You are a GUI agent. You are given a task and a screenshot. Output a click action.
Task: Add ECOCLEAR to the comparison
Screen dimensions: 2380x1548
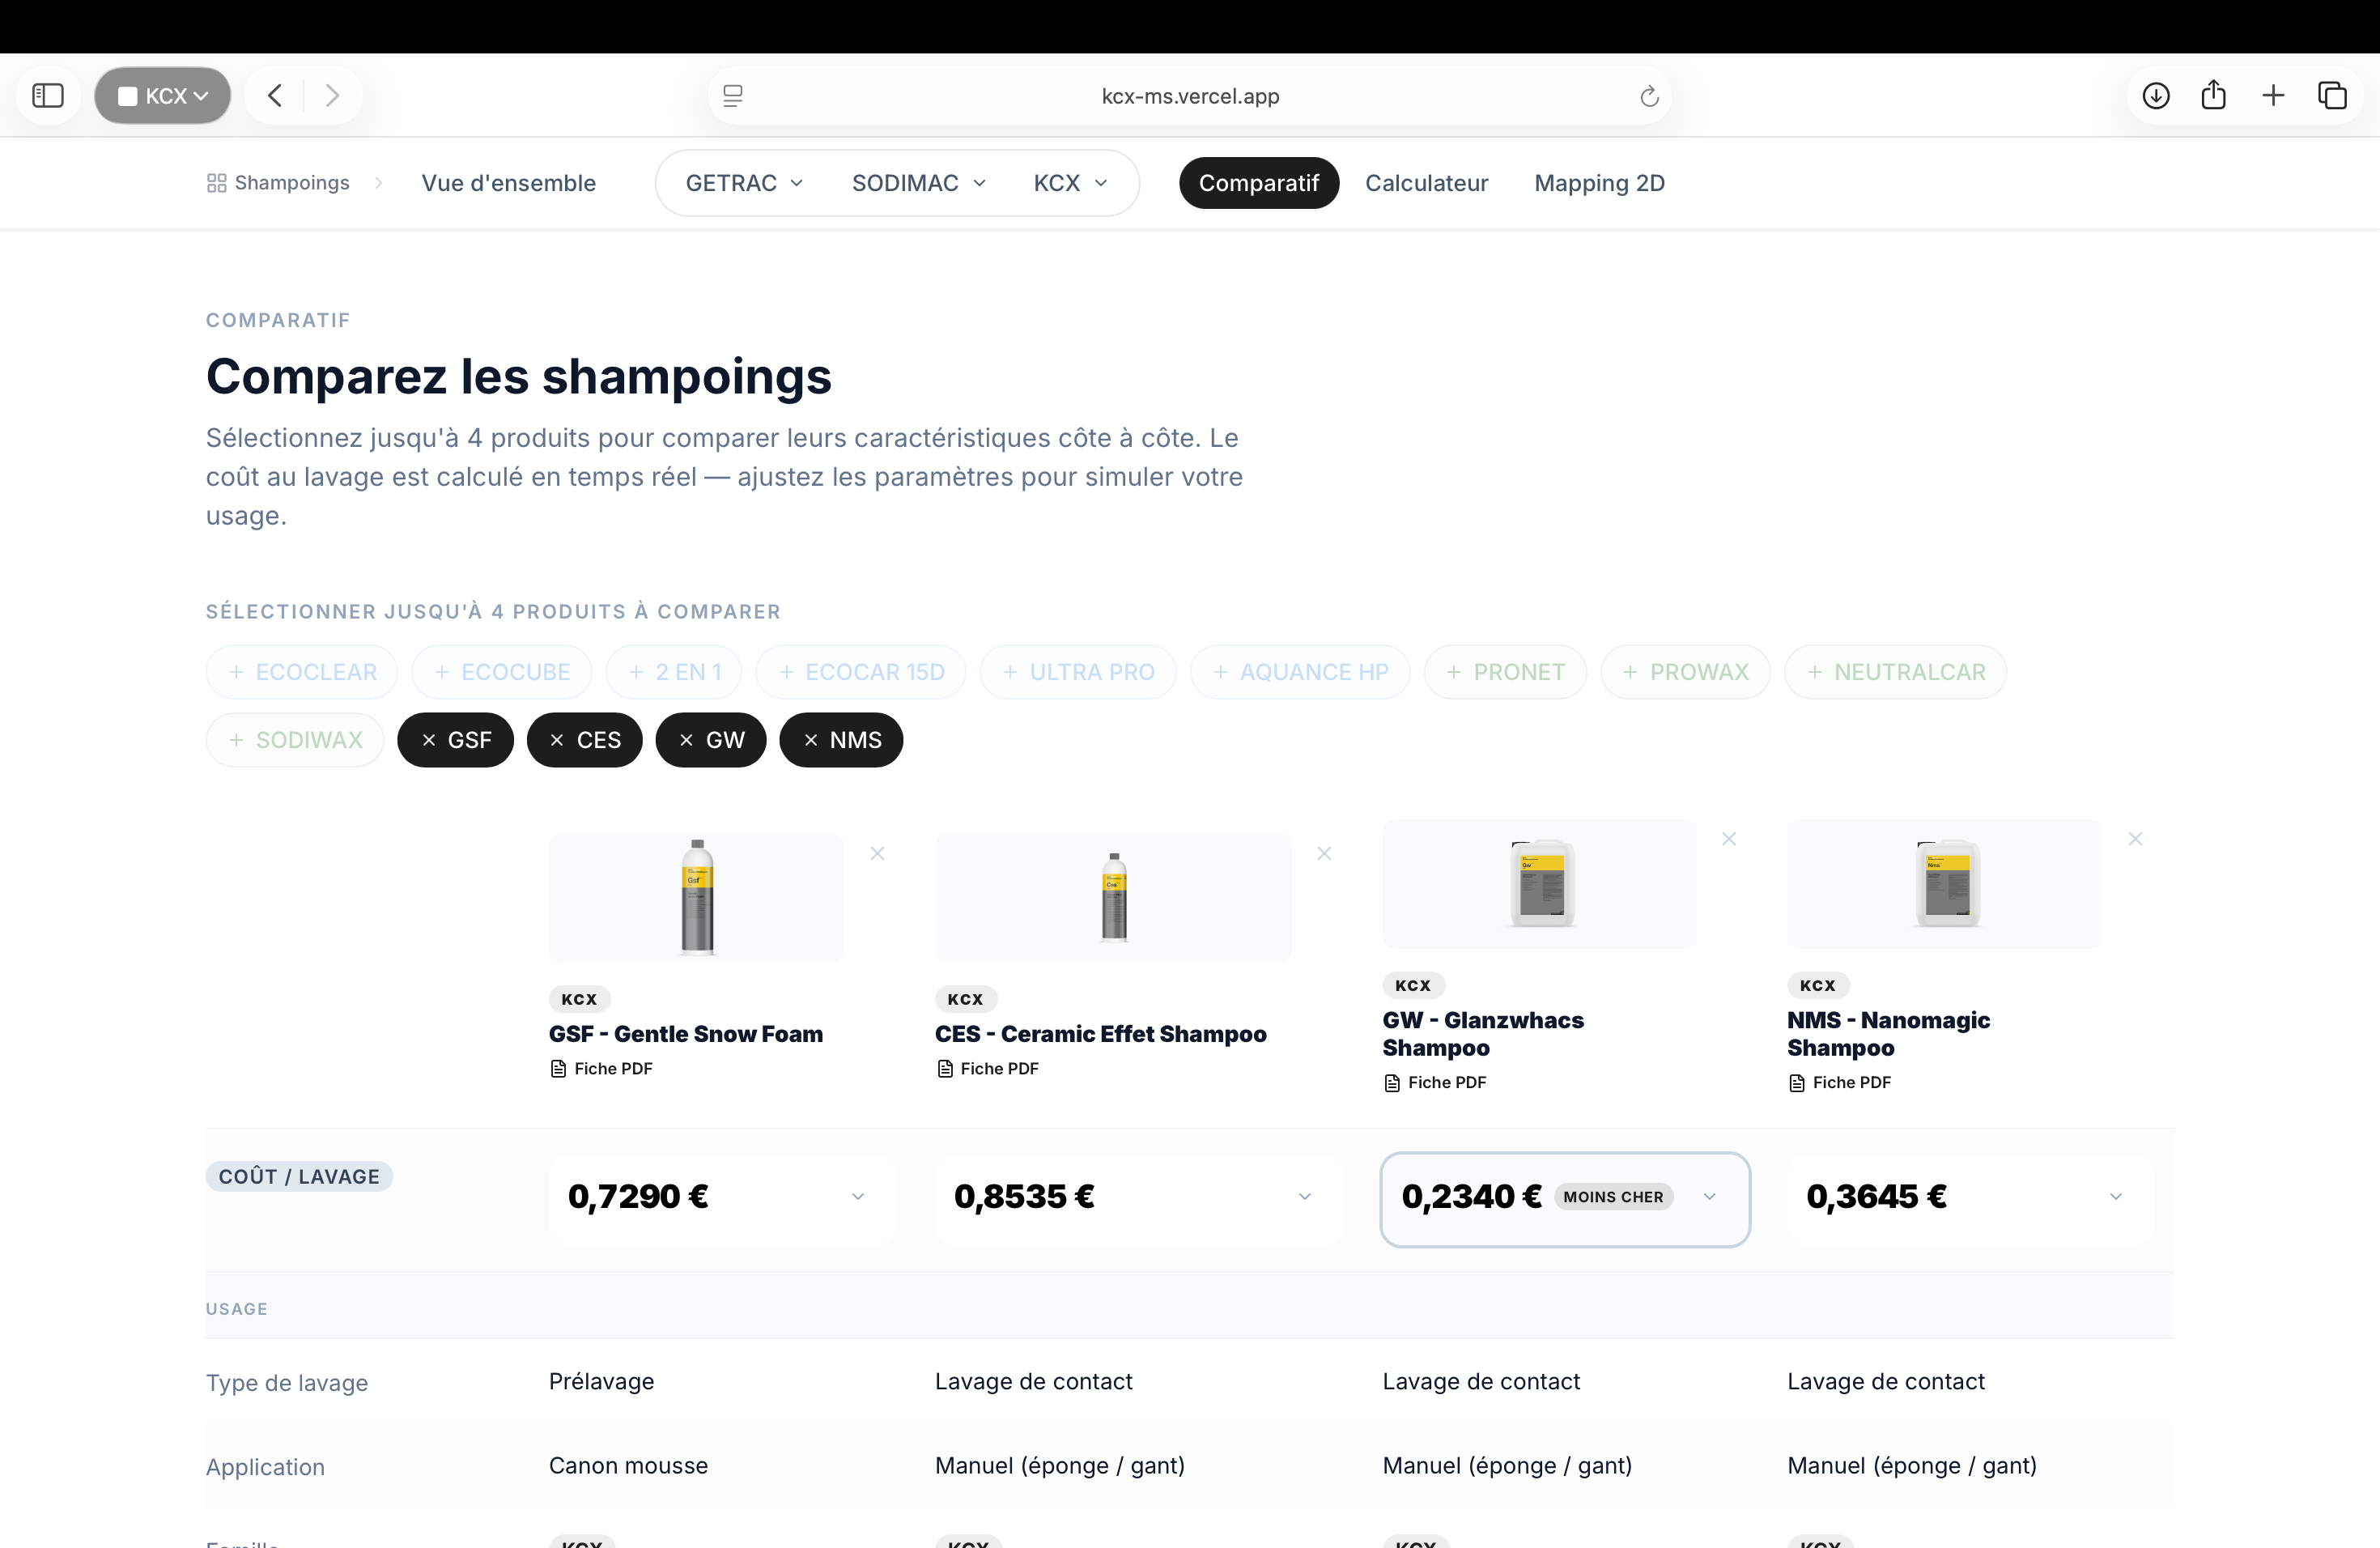coord(302,672)
